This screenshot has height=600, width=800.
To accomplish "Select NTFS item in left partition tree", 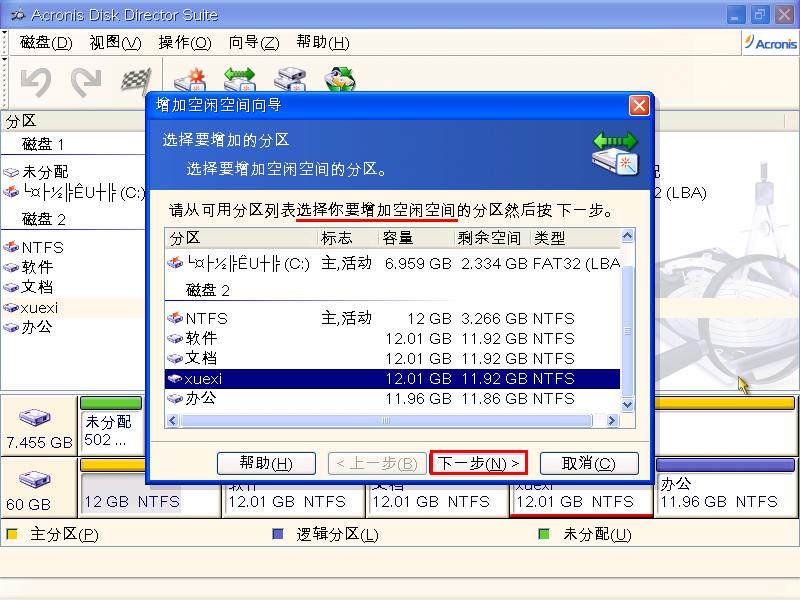I will 34,247.
